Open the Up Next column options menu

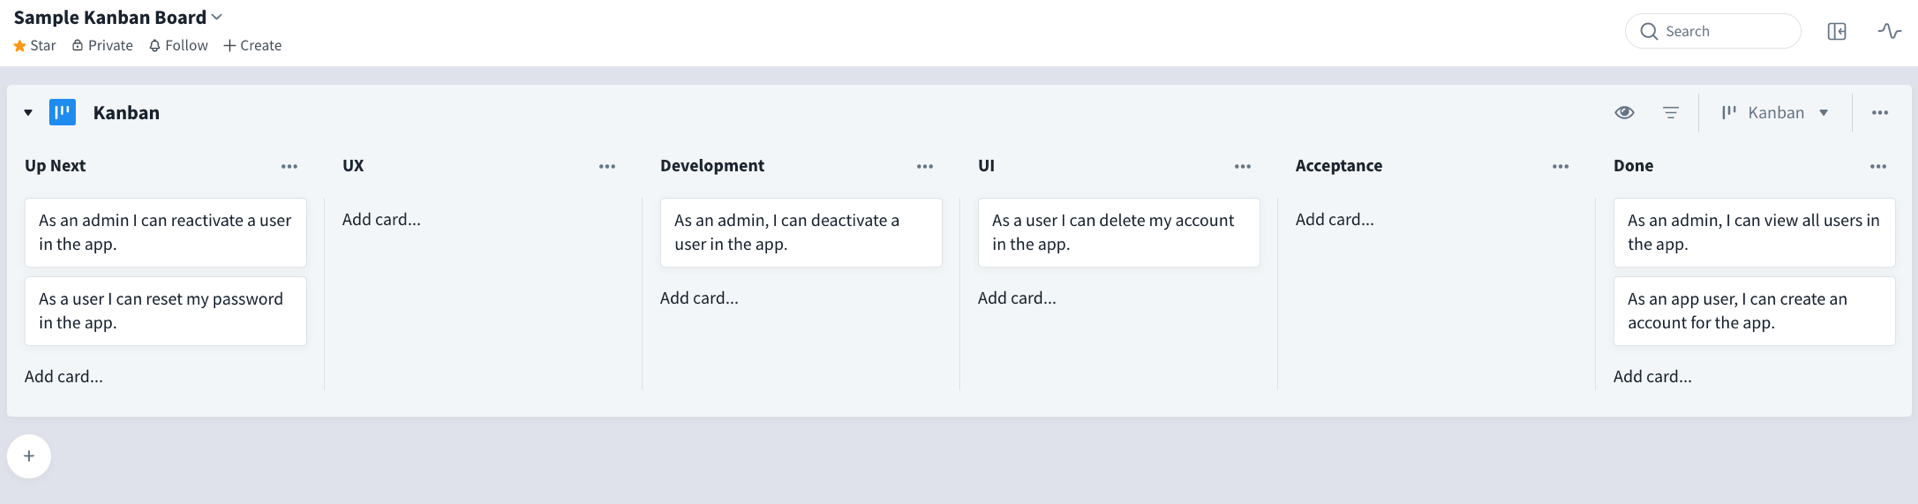(x=289, y=166)
